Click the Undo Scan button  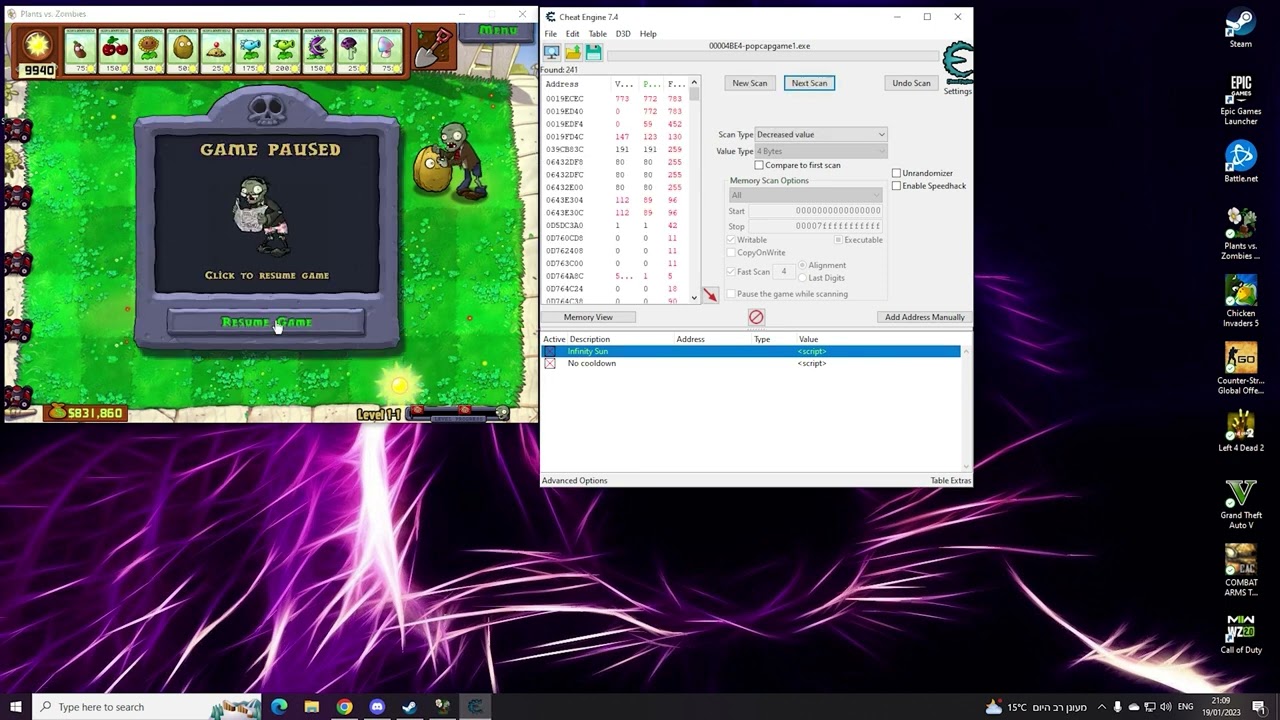(x=911, y=83)
